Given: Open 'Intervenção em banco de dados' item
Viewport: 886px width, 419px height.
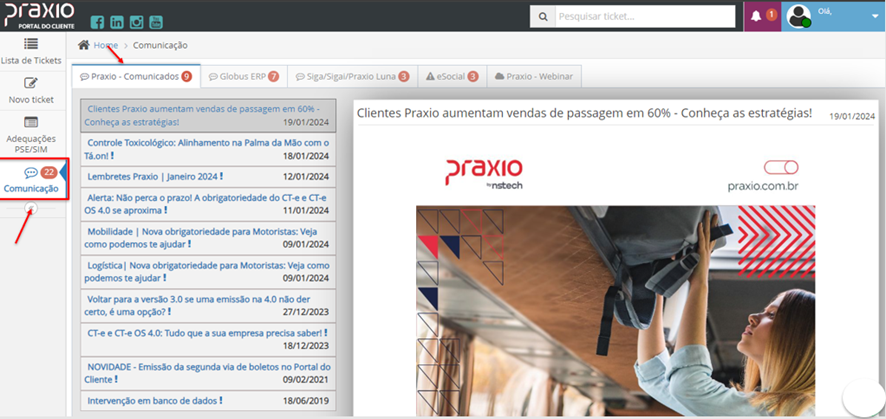Looking at the screenshot, I should [208, 400].
